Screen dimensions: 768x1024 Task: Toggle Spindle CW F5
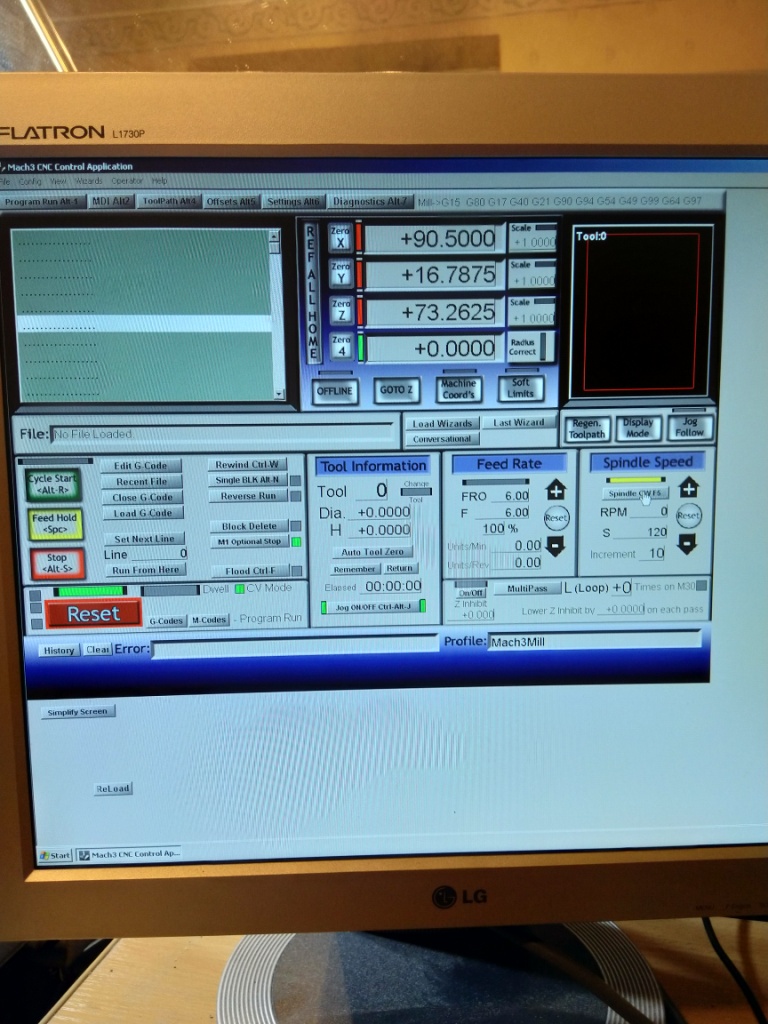point(635,494)
